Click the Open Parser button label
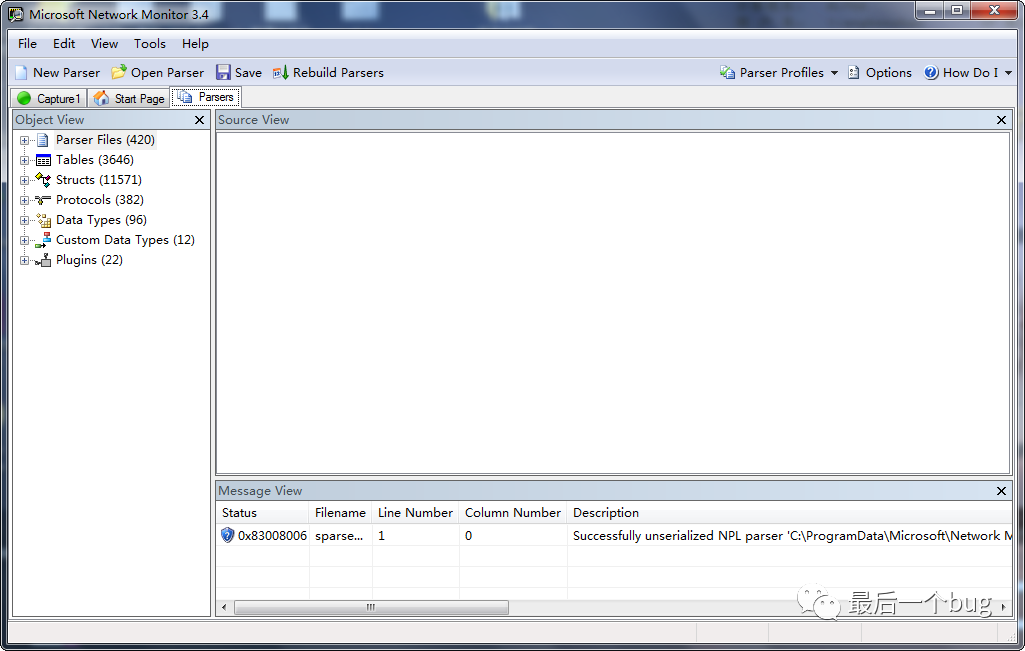Screen dimensions: 1025x651 [167, 73]
